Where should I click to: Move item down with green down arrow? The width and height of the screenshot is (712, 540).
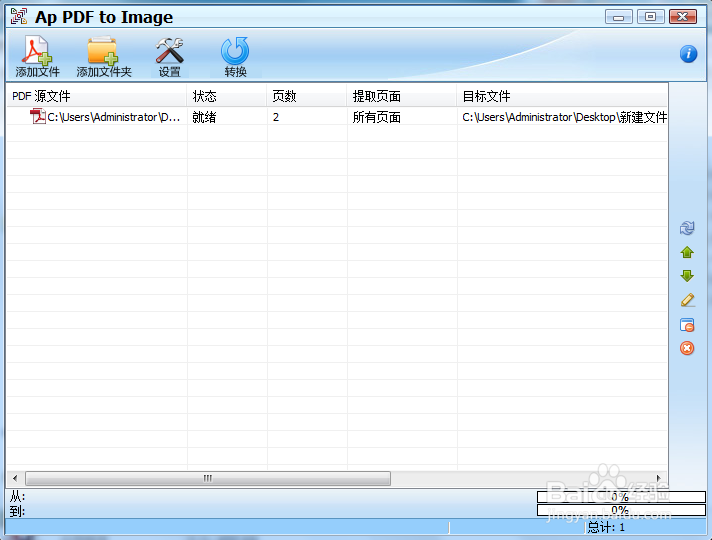click(x=687, y=276)
